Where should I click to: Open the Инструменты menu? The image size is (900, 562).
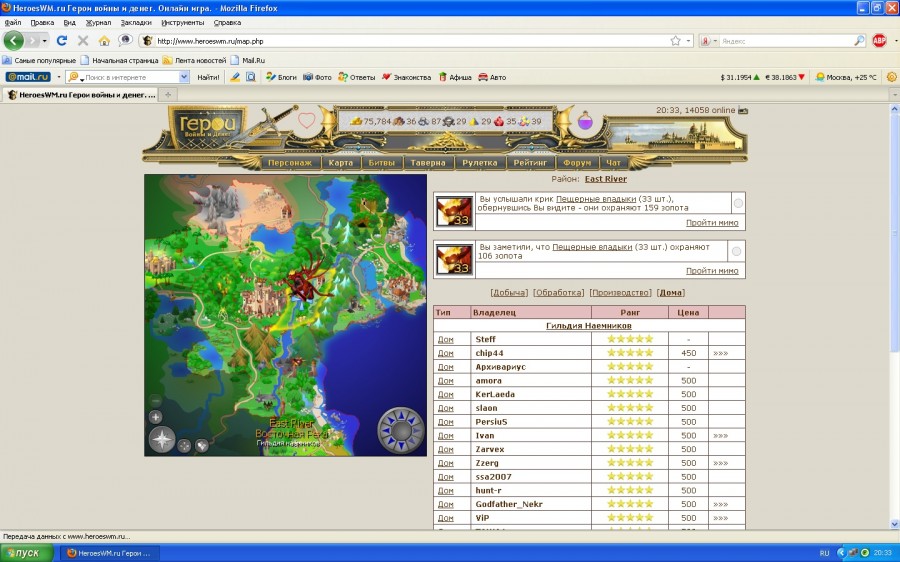183,22
